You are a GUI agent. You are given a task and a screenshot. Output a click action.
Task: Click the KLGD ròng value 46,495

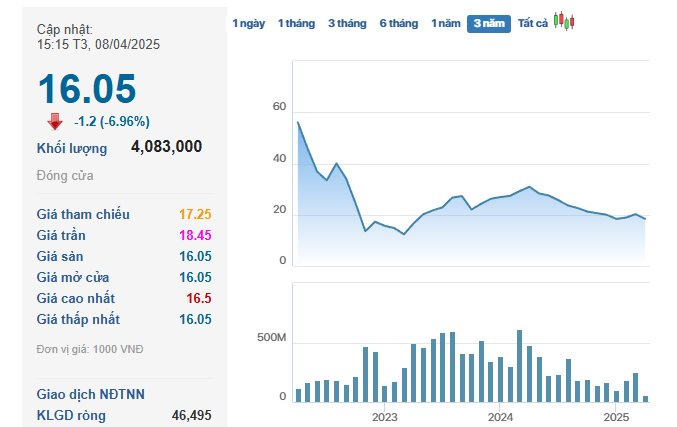click(192, 415)
